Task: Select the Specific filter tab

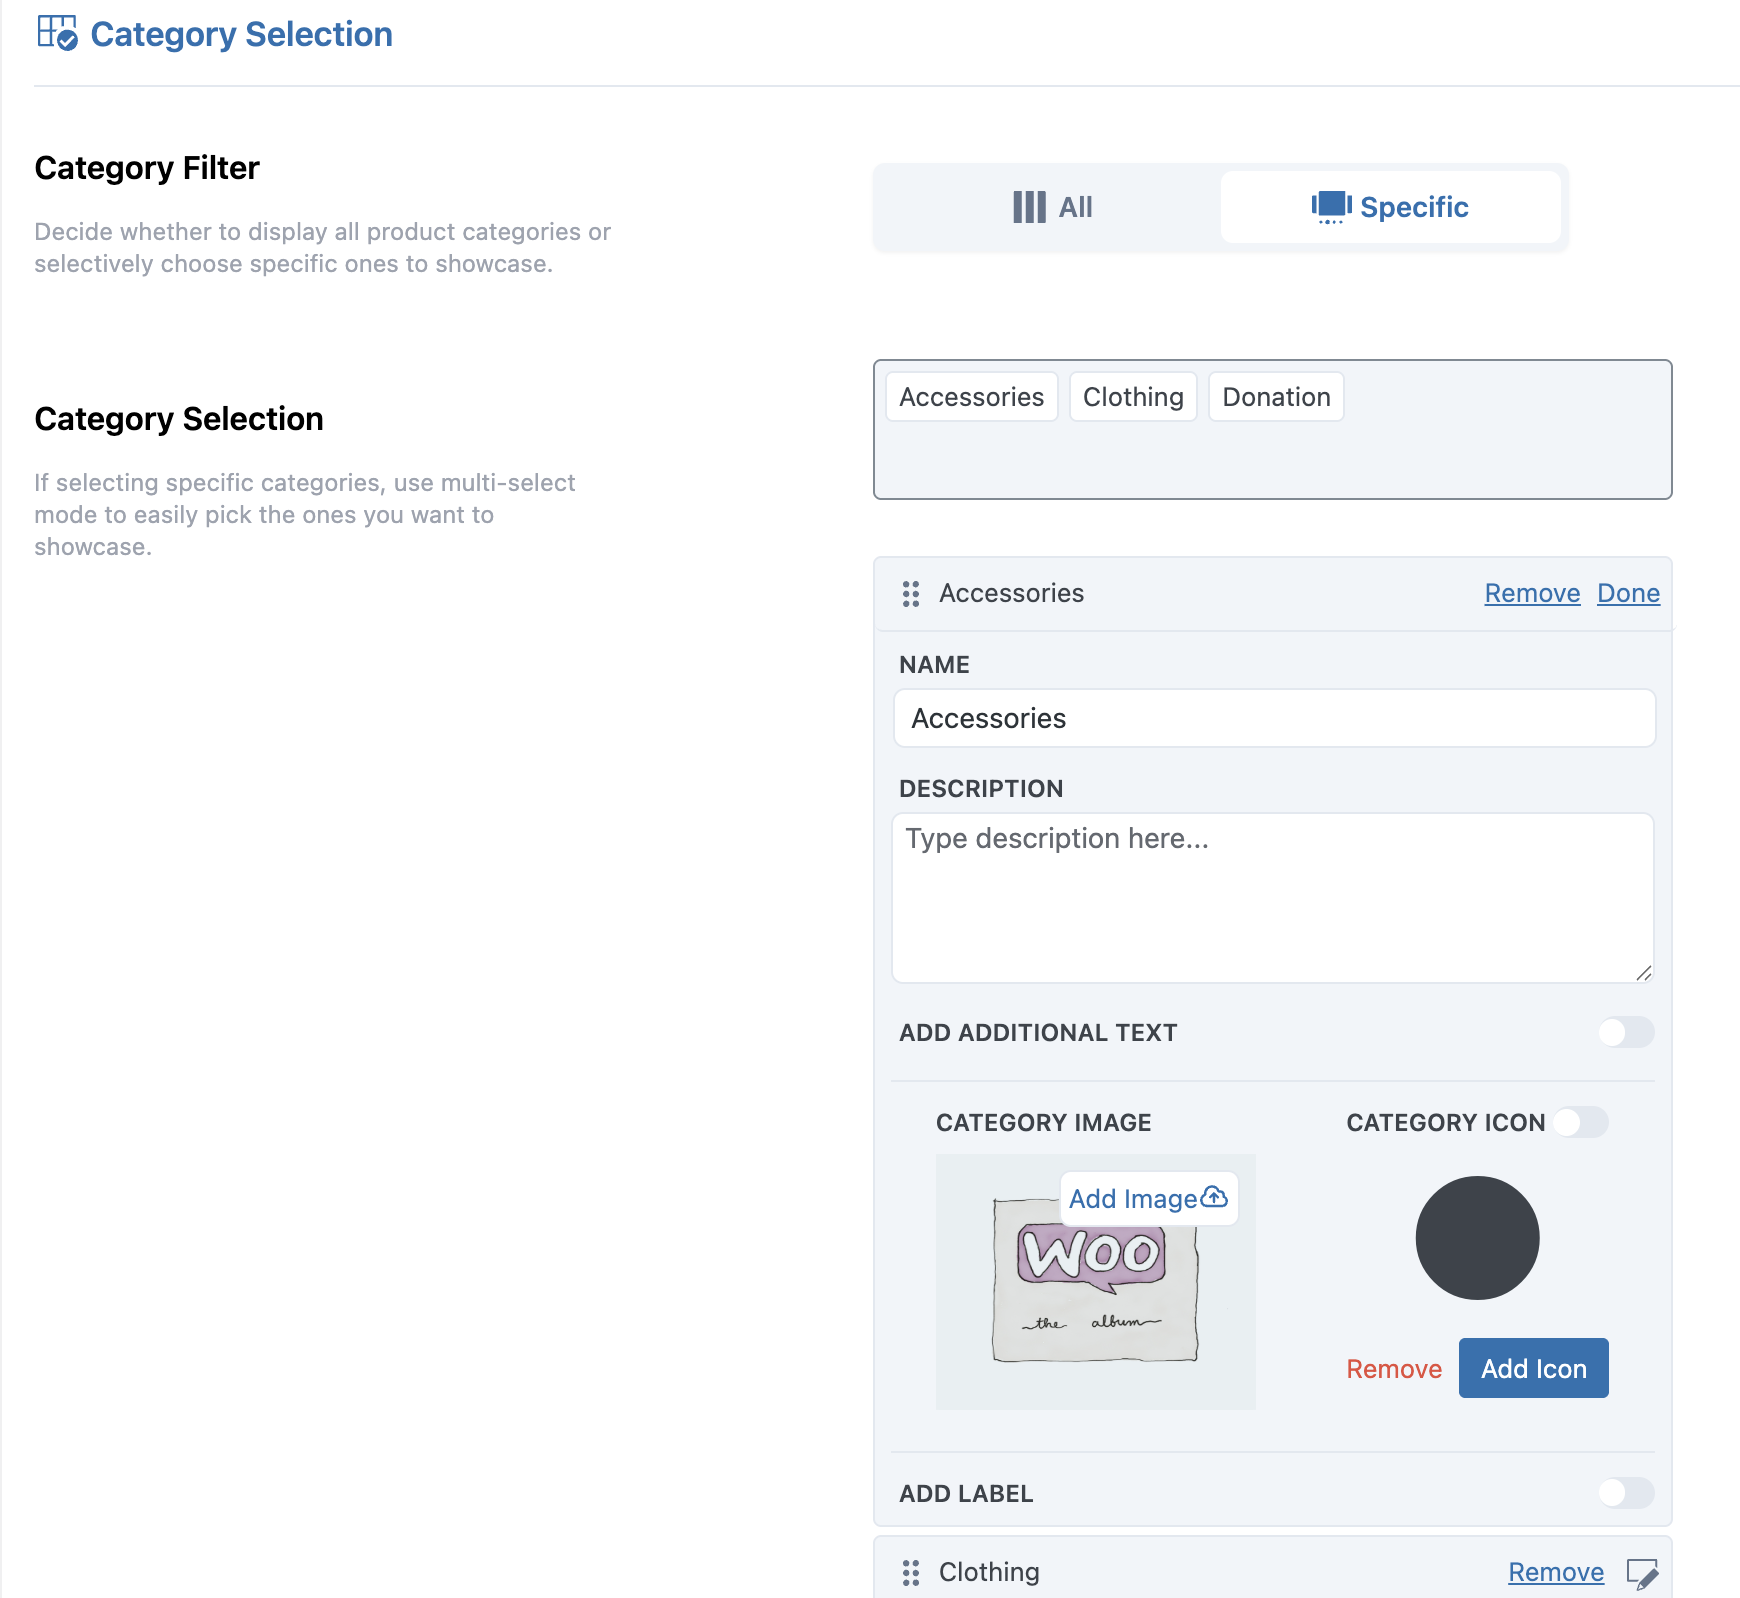Action: [x=1390, y=207]
